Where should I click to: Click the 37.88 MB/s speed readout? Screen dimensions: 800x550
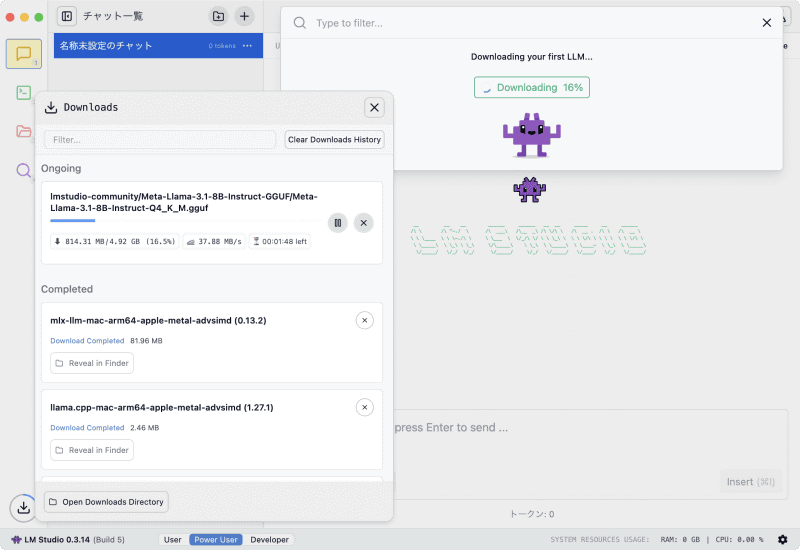coord(214,241)
